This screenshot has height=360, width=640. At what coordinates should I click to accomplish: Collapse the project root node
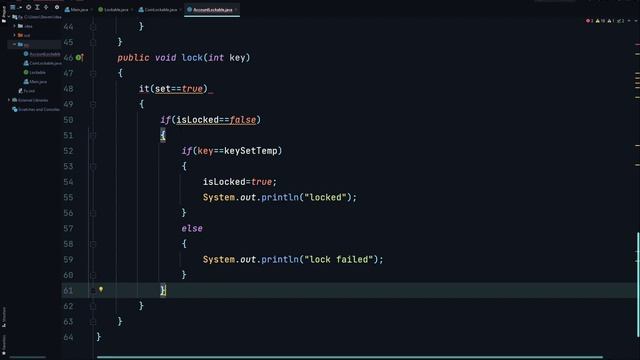[9, 17]
